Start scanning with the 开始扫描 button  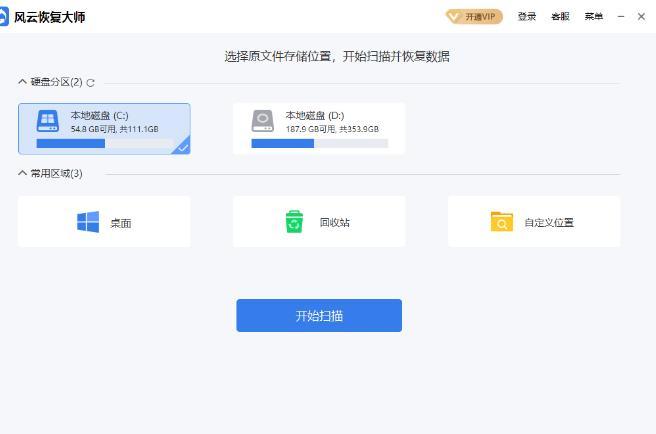319,316
